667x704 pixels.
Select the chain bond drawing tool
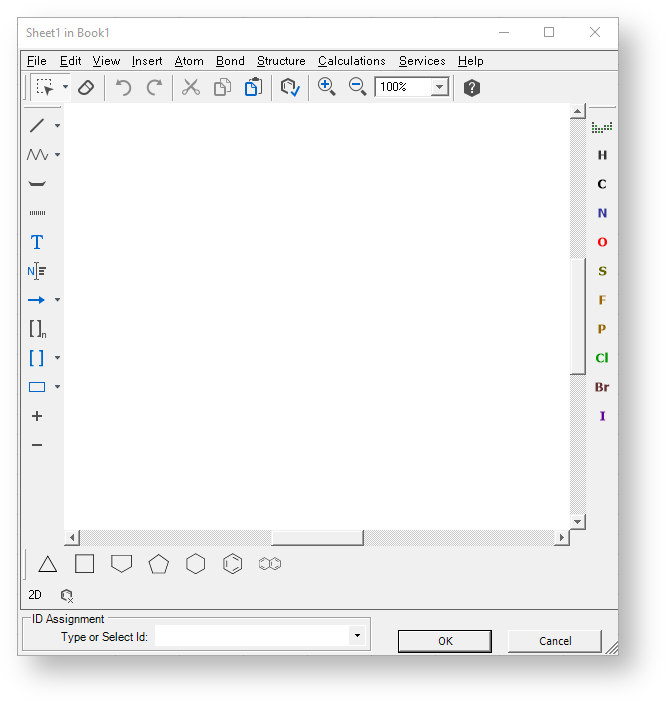pos(37,155)
